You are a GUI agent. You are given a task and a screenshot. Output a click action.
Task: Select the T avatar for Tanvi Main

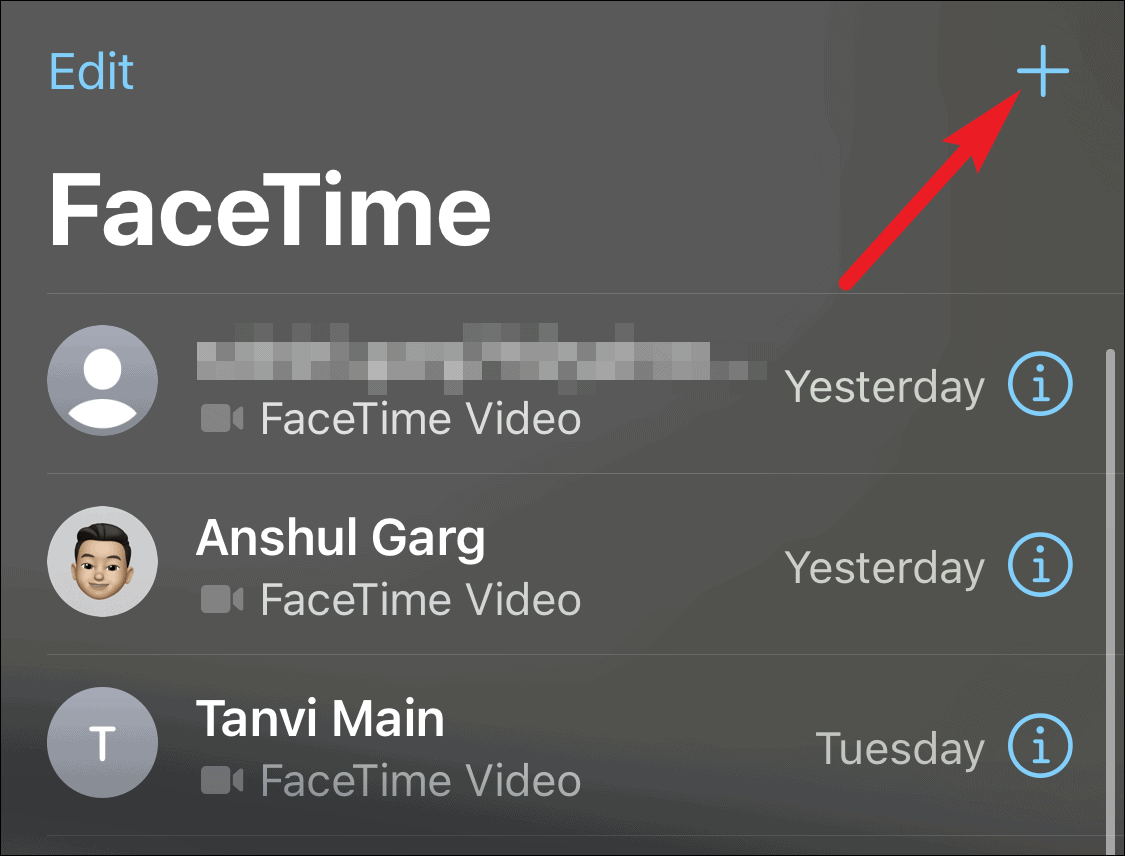(103, 742)
